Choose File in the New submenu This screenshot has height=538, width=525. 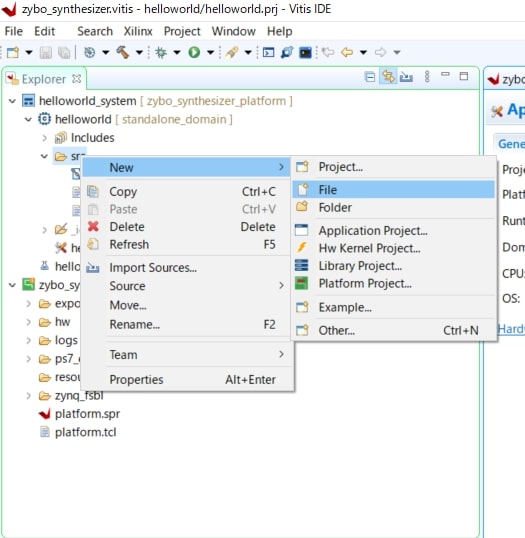point(393,190)
